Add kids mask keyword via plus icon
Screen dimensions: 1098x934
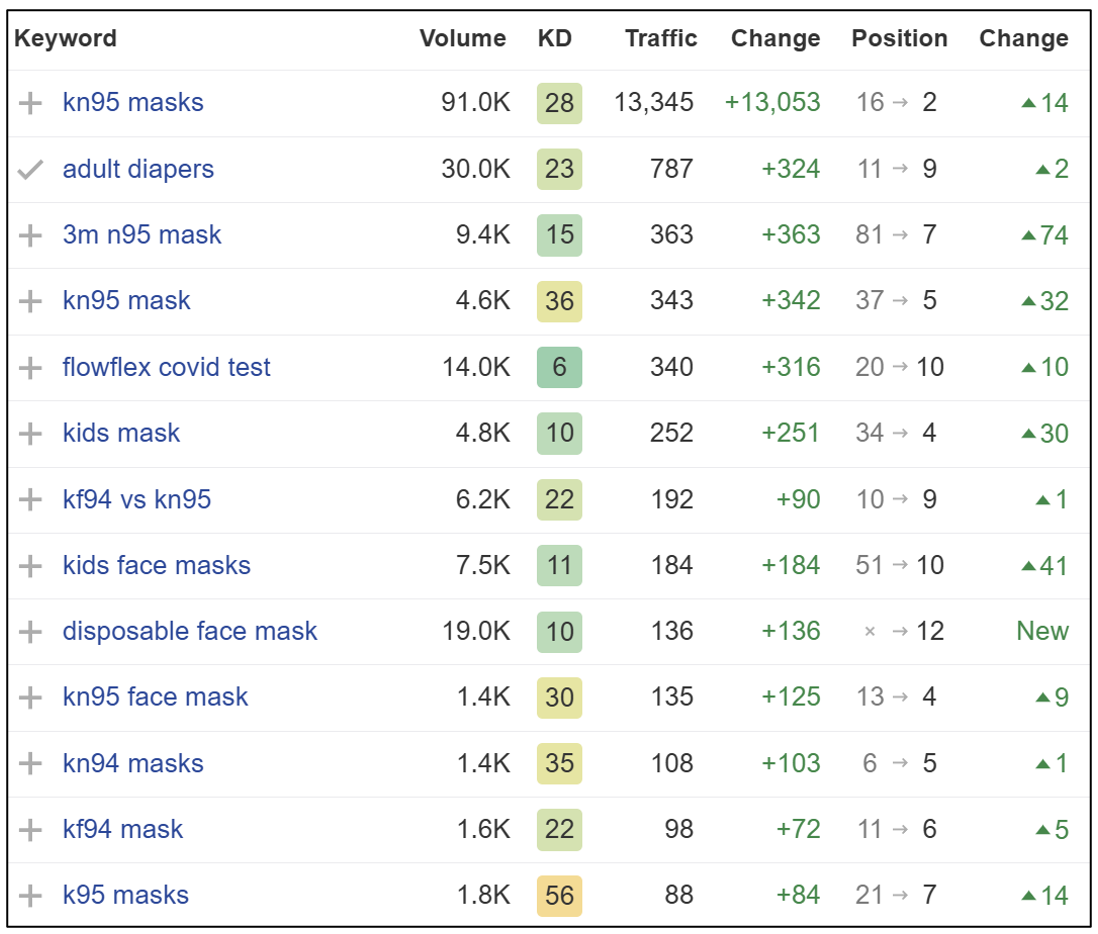31,433
